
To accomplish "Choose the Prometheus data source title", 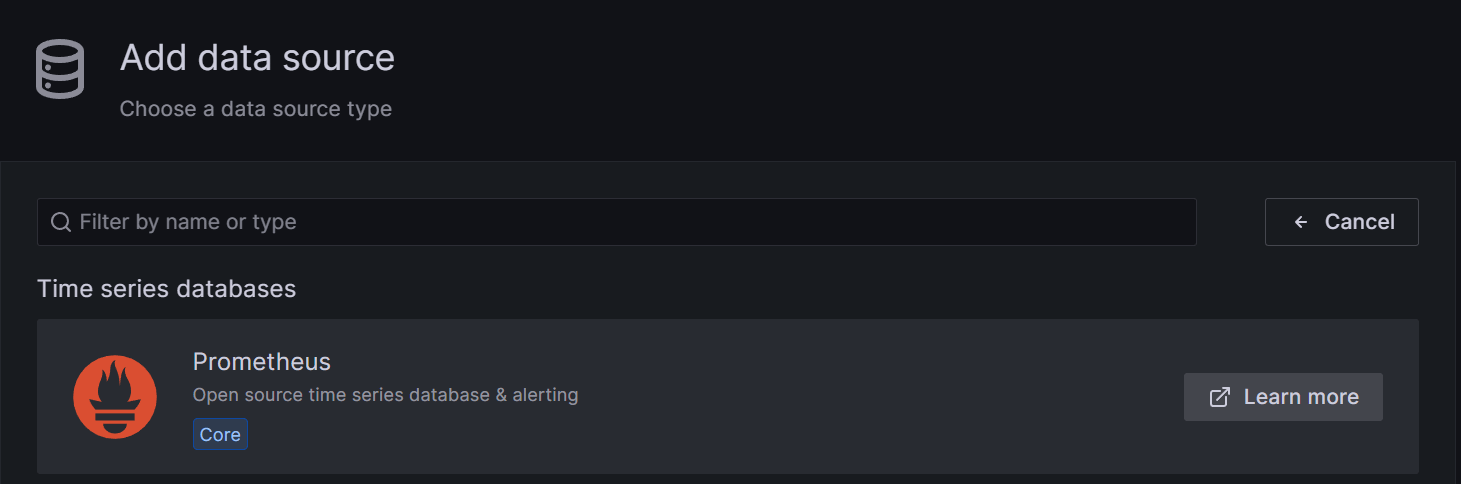I will click(x=261, y=361).
